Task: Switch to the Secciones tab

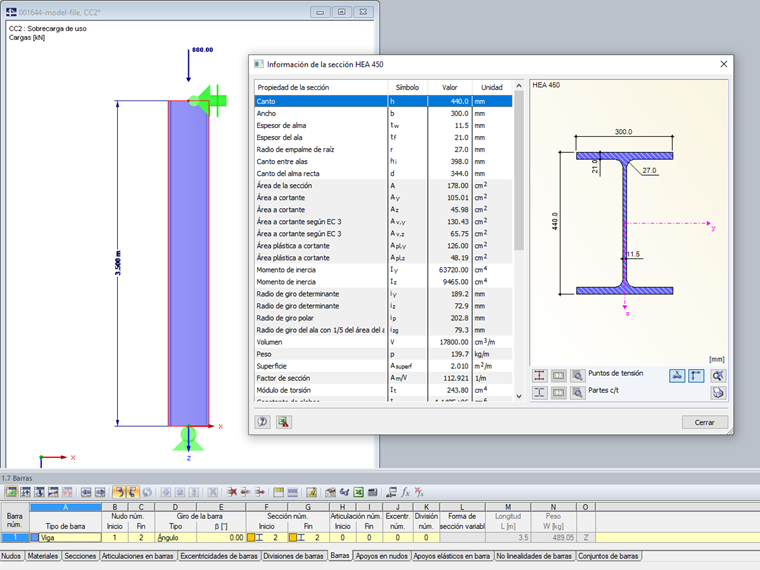Action: click(x=80, y=556)
